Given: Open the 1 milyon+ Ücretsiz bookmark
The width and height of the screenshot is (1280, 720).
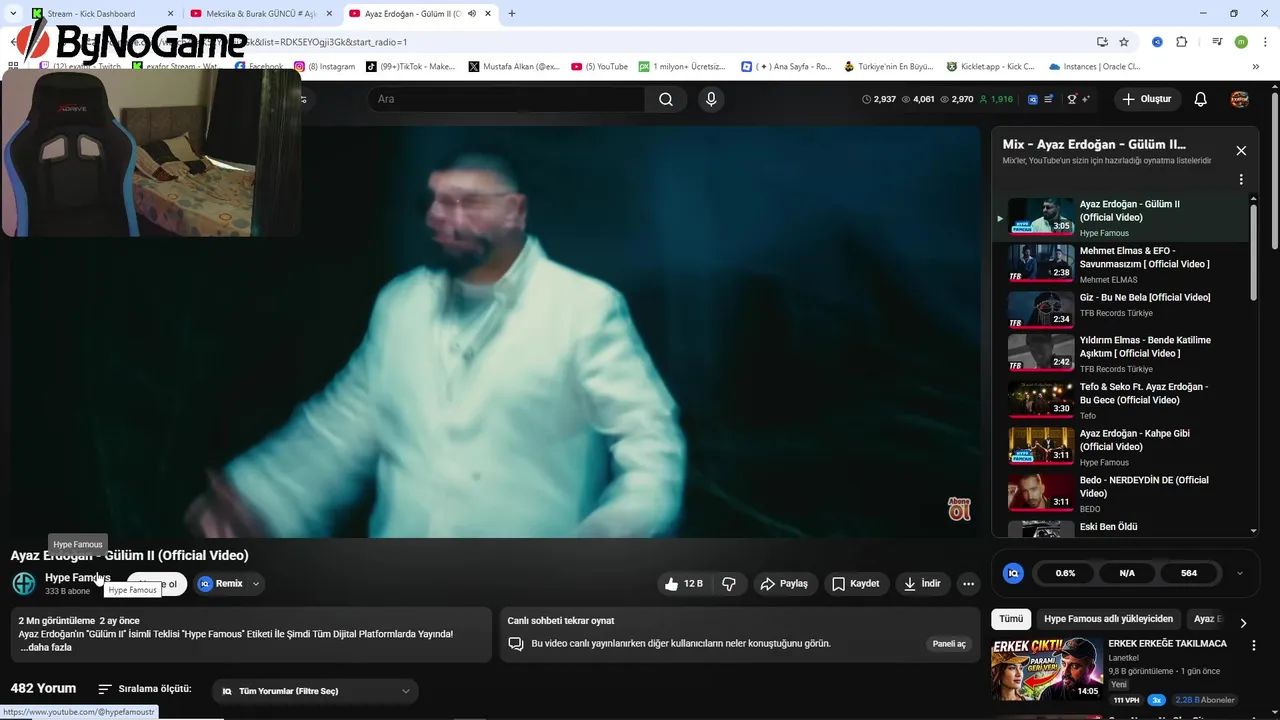Looking at the screenshot, I should tap(683, 67).
